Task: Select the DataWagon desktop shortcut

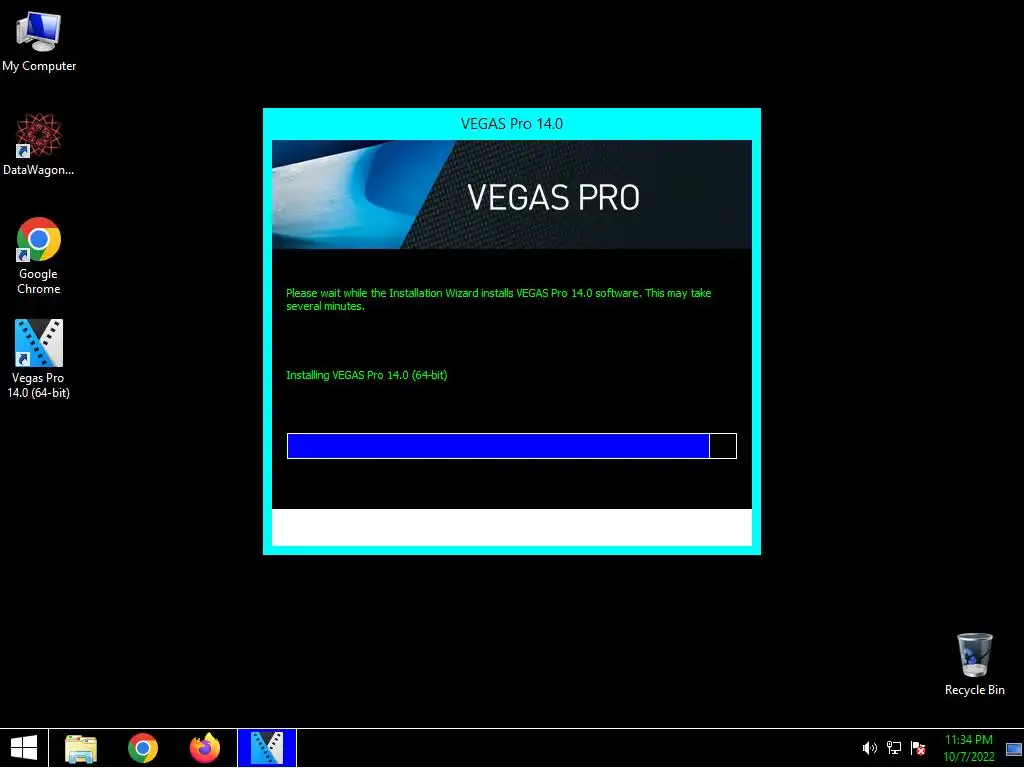Action: click(x=39, y=144)
